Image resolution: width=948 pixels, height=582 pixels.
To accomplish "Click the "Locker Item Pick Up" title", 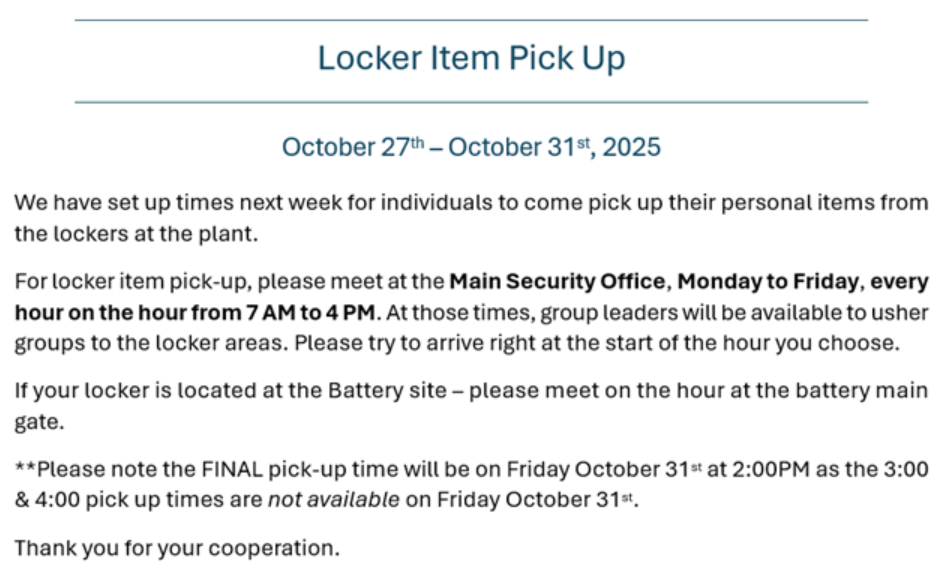I will [x=471, y=58].
